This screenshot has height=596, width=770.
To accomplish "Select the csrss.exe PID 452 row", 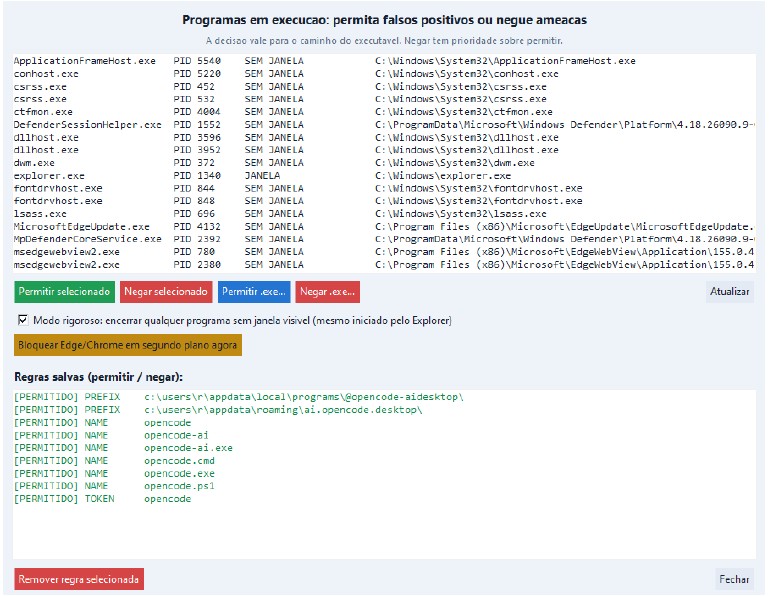I will (384, 86).
